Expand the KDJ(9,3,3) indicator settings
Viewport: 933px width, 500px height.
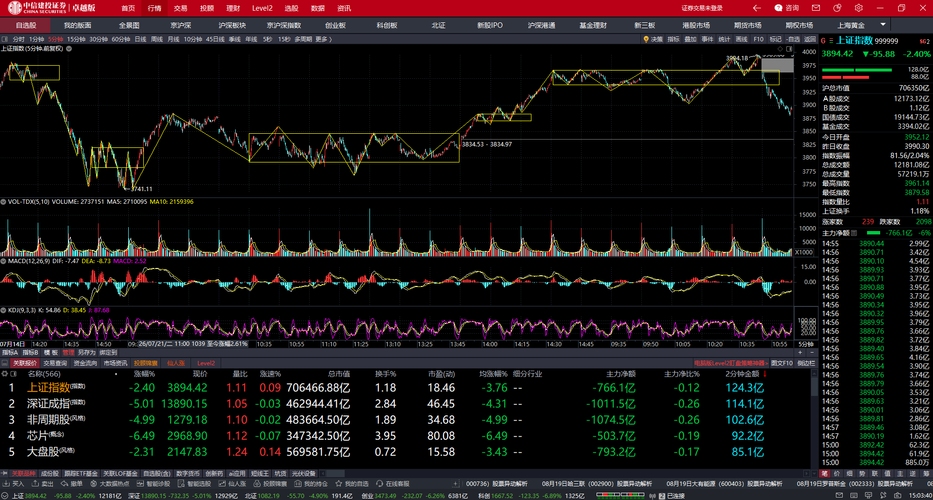5,310
